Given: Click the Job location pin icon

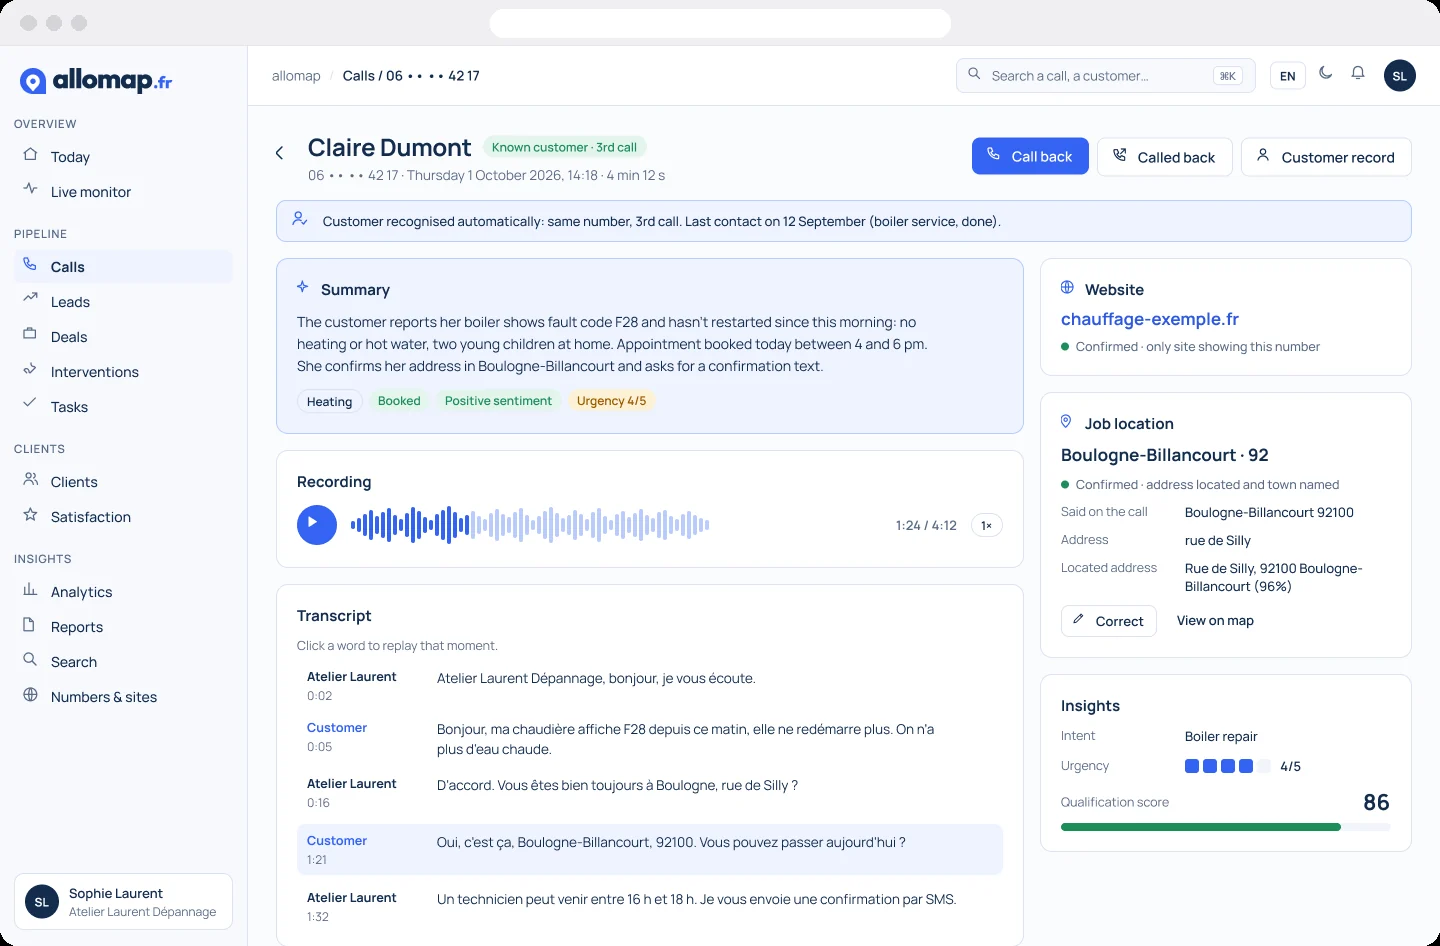Looking at the screenshot, I should click(x=1066, y=422).
